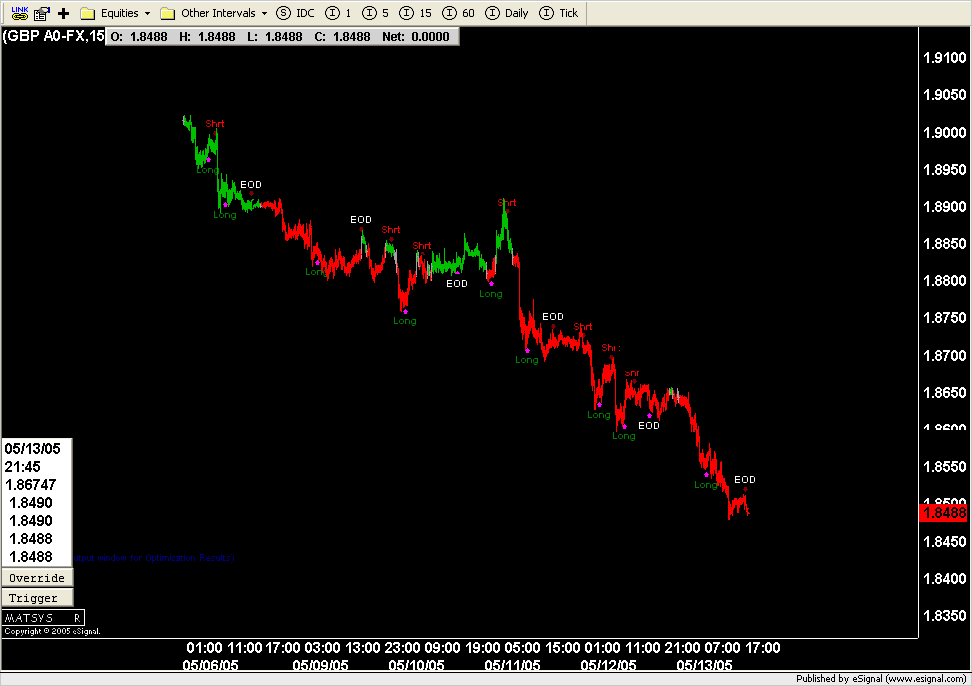Click the O: 1.8488 open value
The image size is (972, 686).
pyautogui.click(x=139, y=37)
